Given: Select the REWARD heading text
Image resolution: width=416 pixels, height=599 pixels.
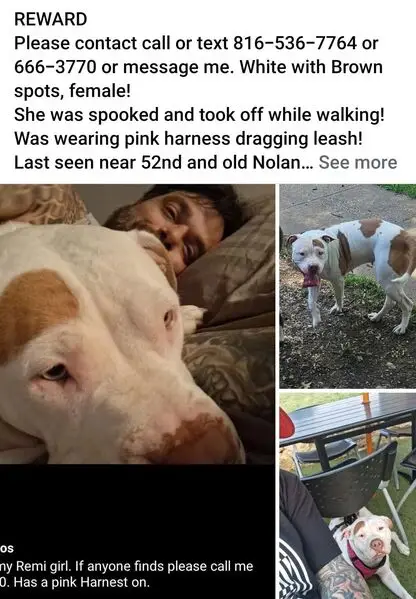Looking at the screenshot, I should (50, 19).
